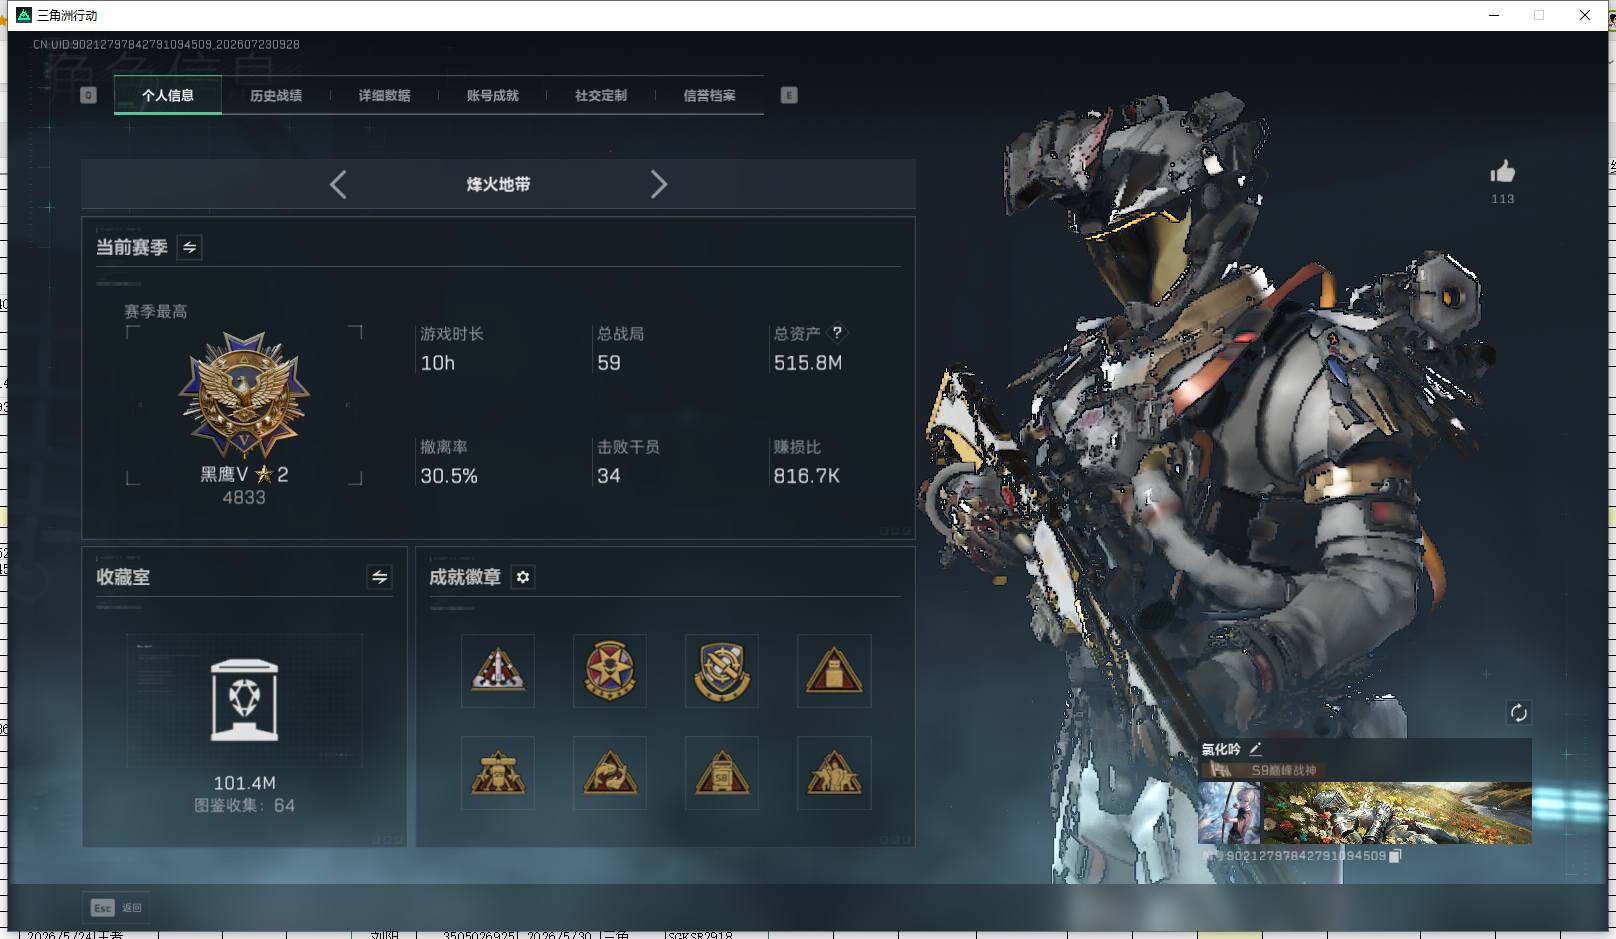
Task: Click the E key next-tab icon
Action: pyautogui.click(x=789, y=95)
